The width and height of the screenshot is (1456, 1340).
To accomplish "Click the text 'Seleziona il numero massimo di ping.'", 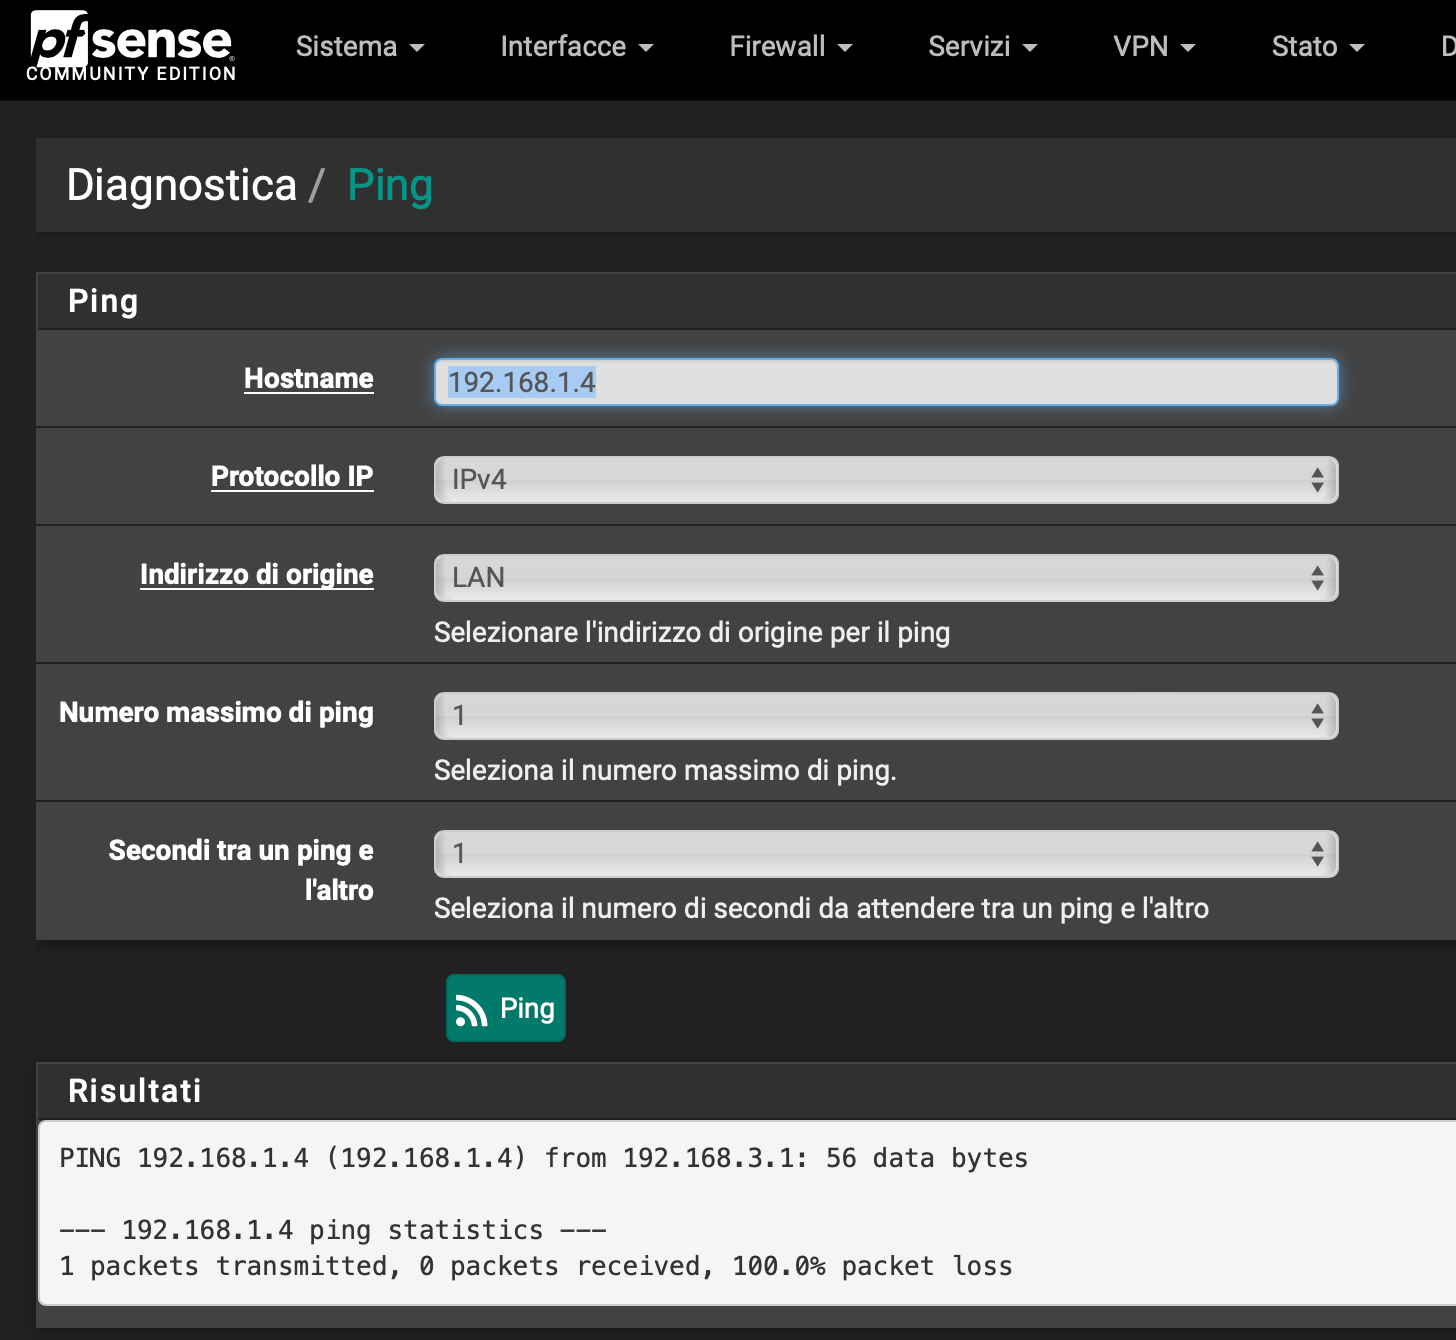I will coord(665,771).
